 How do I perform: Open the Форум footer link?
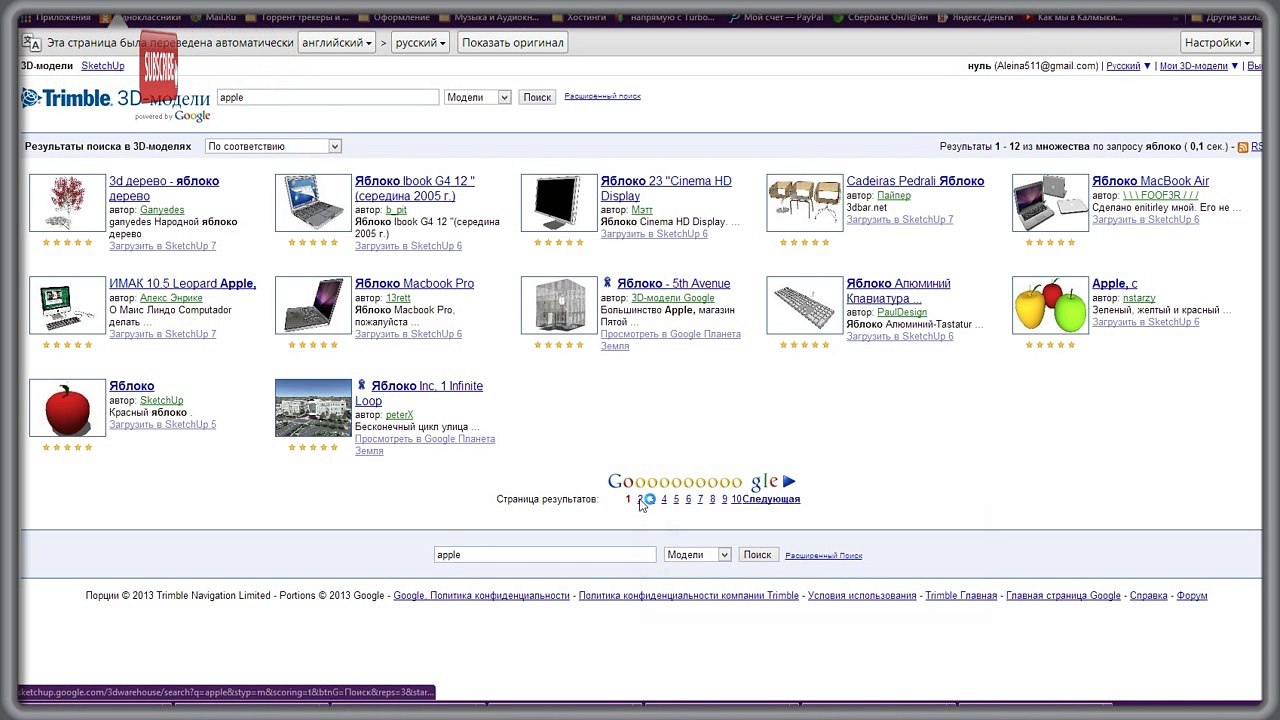(1192, 596)
